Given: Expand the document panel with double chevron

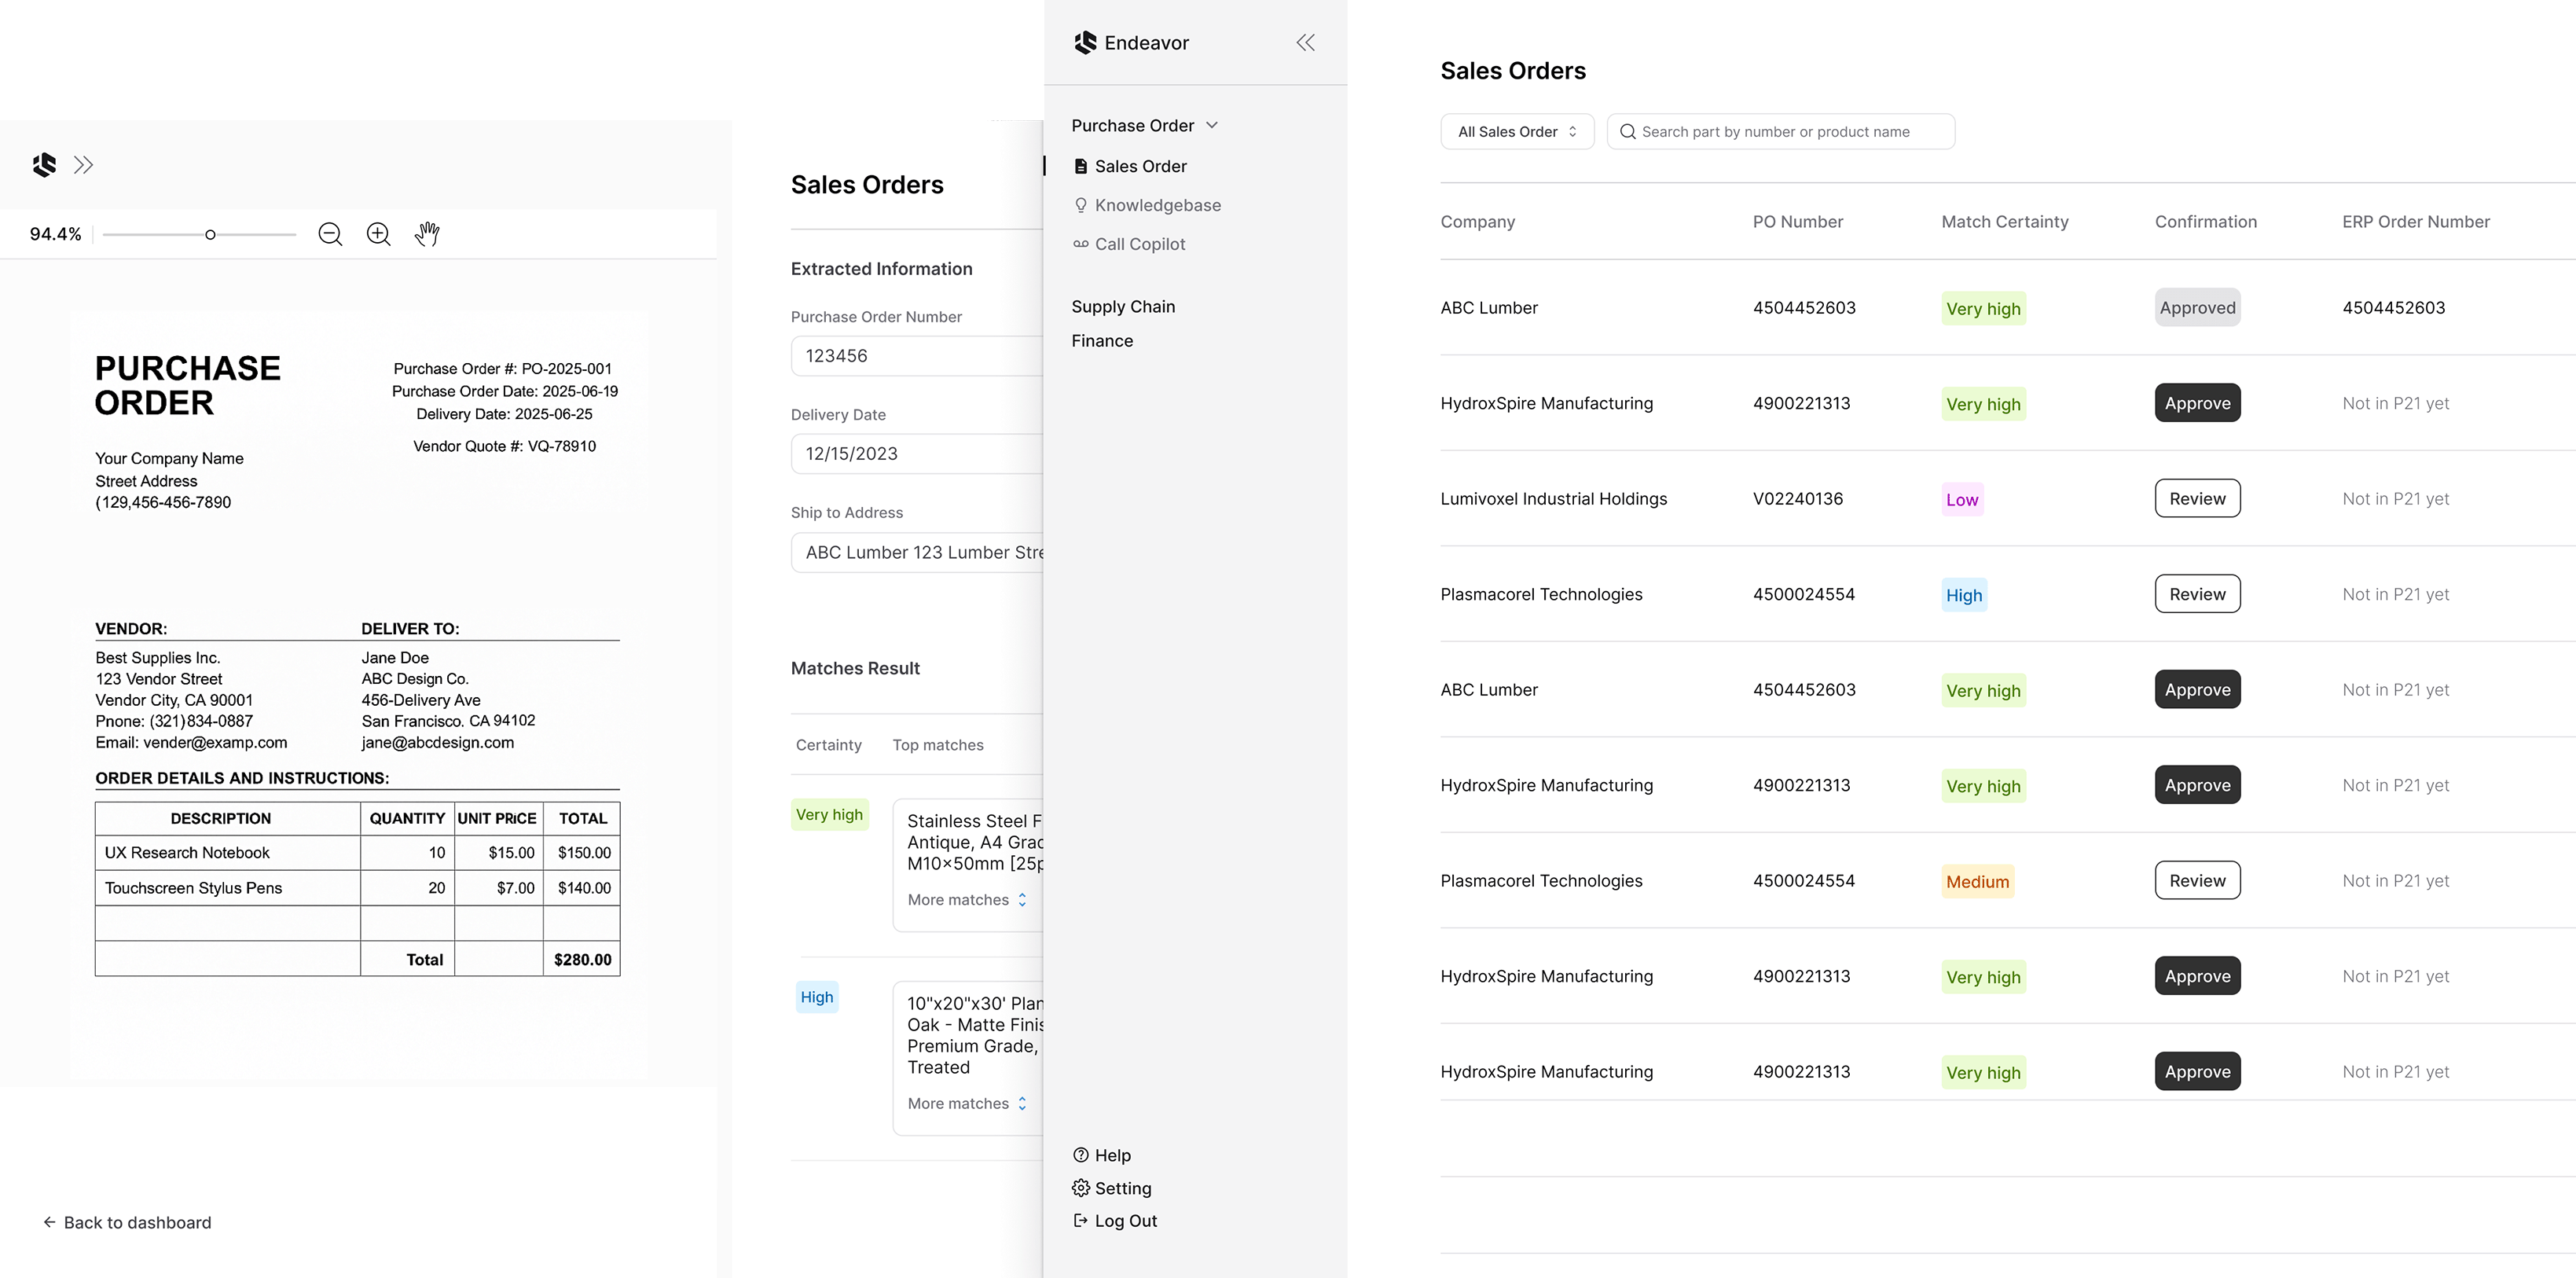Looking at the screenshot, I should [x=83, y=165].
